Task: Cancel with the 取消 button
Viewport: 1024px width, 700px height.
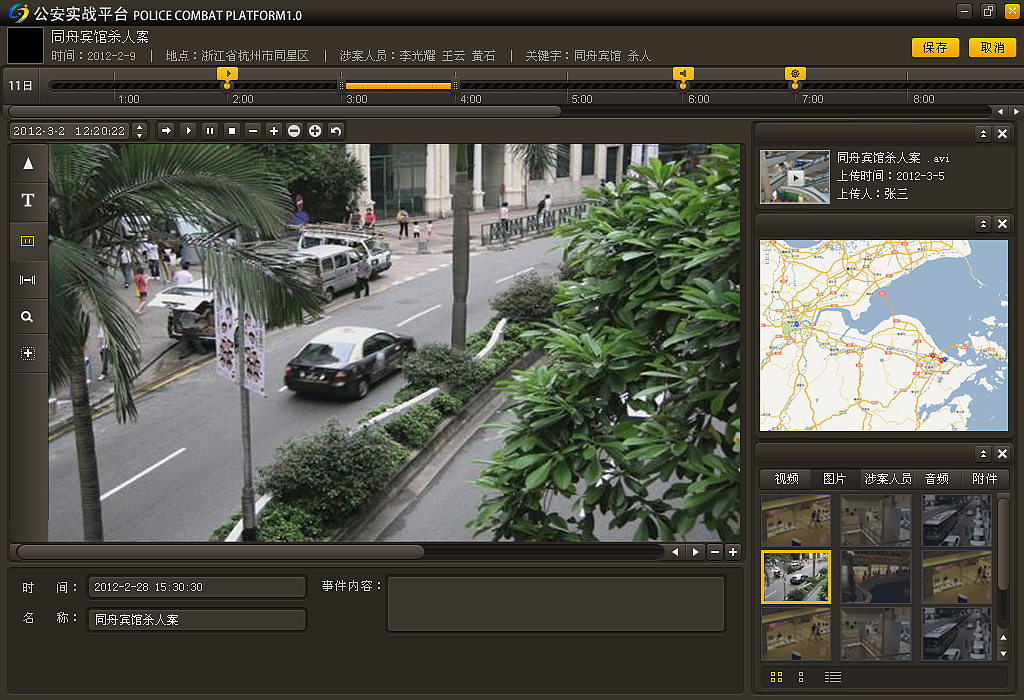Action: pos(992,48)
